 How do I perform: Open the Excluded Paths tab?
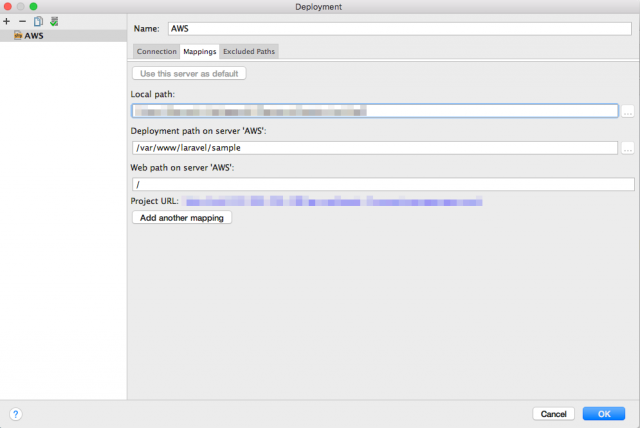(x=249, y=51)
